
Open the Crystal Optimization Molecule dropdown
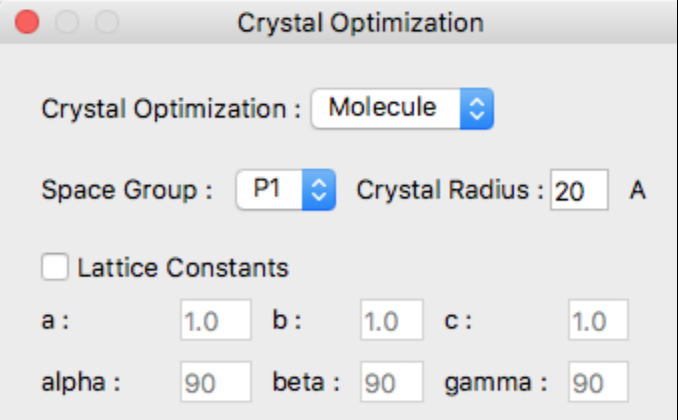(x=403, y=108)
